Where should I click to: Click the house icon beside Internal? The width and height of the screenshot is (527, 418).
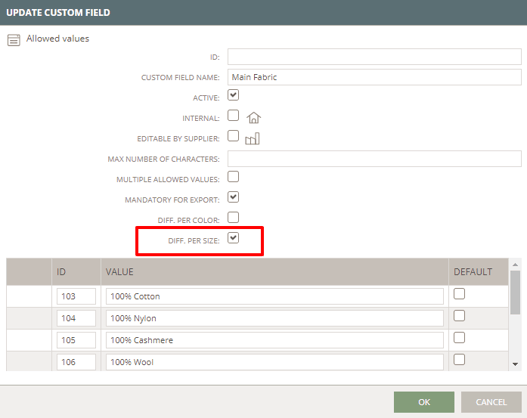point(254,118)
